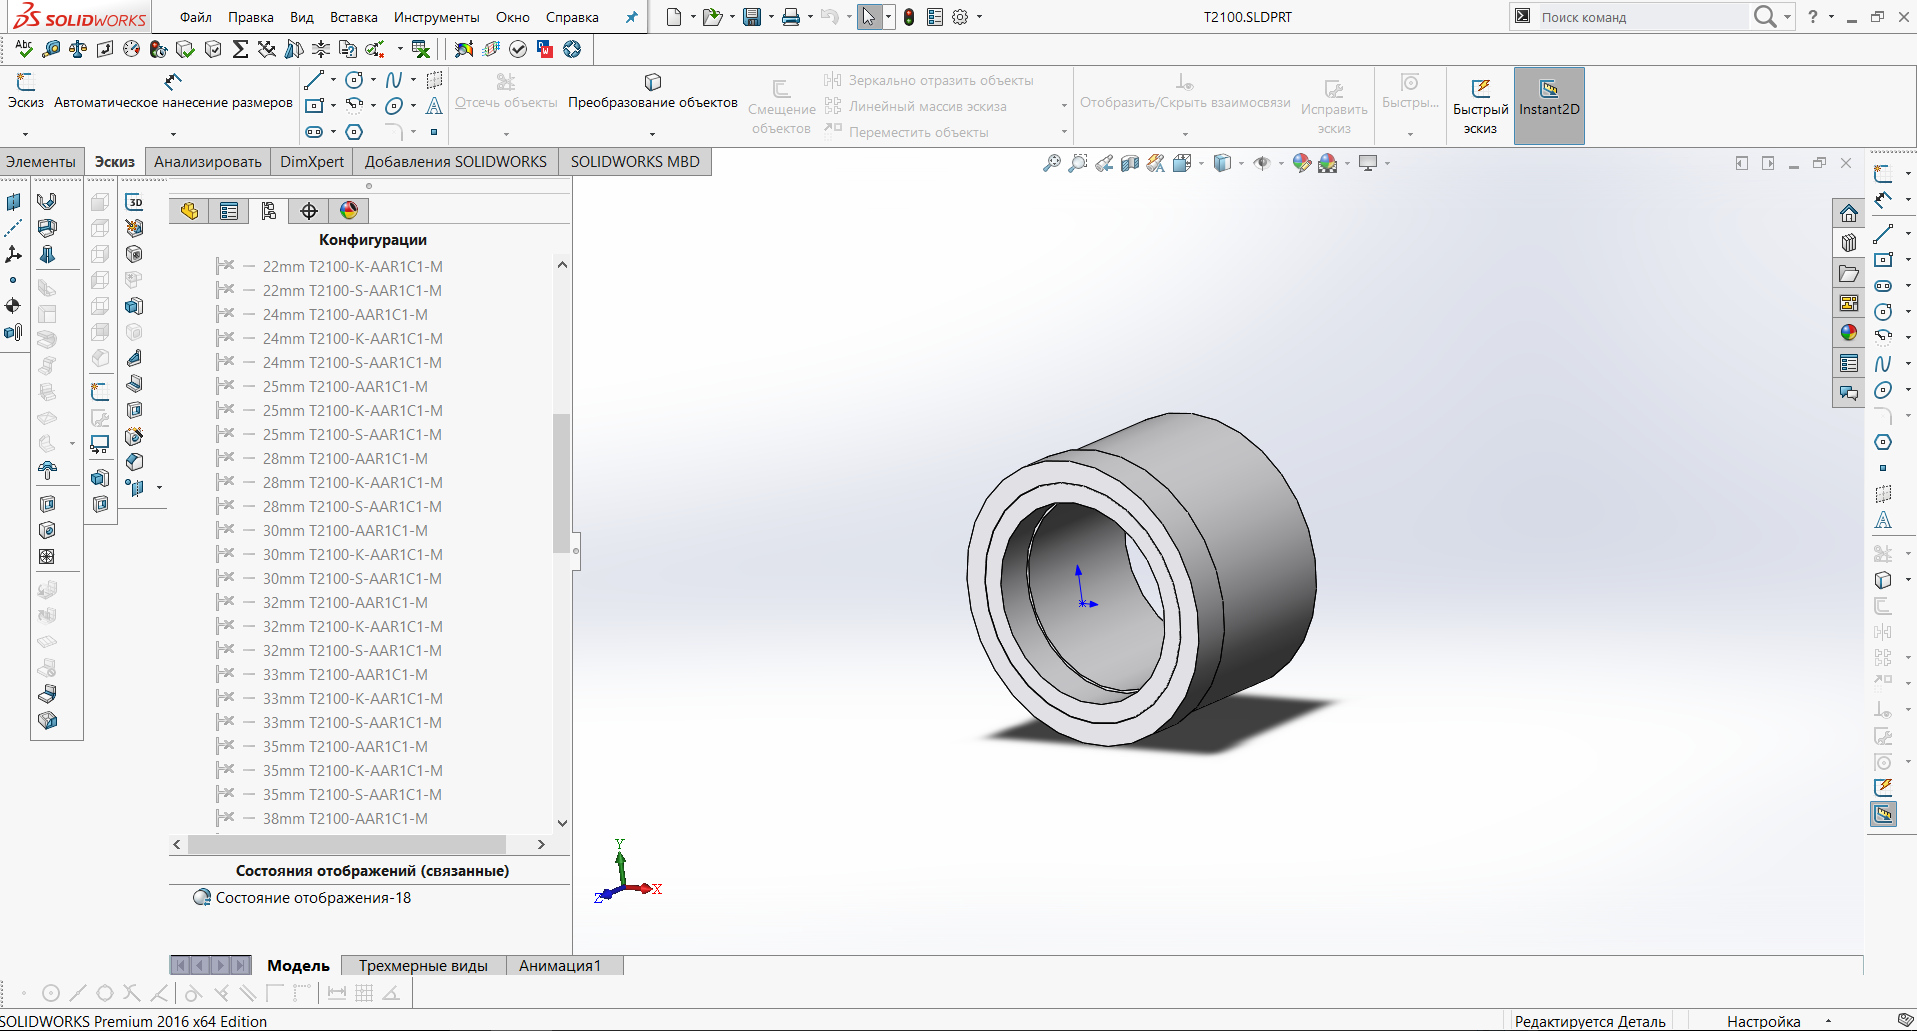Screen dimensions: 1917x1031
Task: Click the spell check Abc icon
Action: coord(24,48)
